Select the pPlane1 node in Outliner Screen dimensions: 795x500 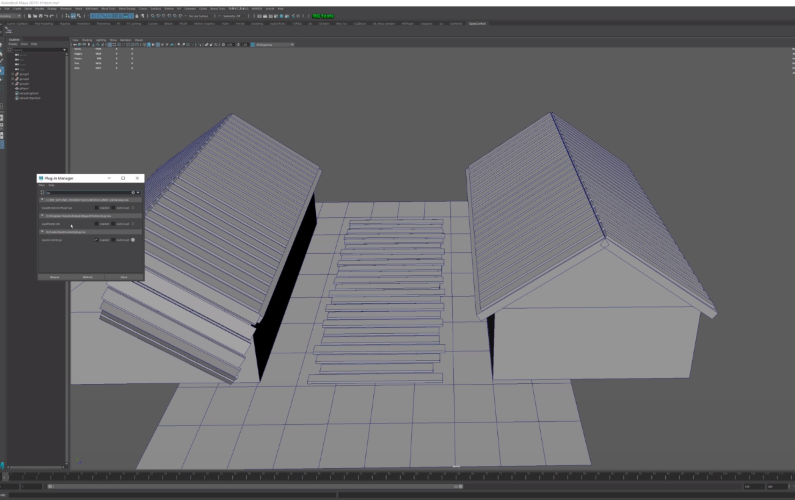(24, 88)
